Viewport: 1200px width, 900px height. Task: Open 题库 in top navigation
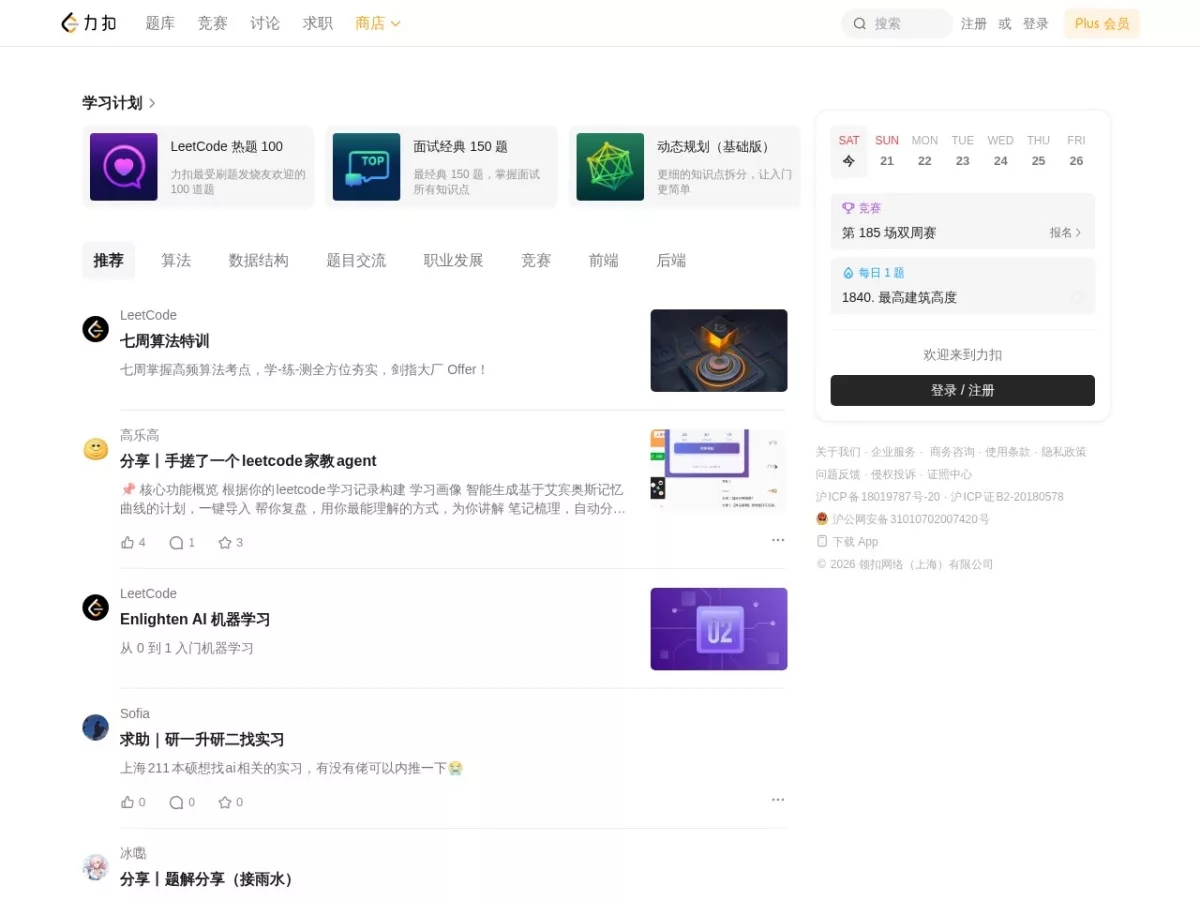click(x=160, y=23)
